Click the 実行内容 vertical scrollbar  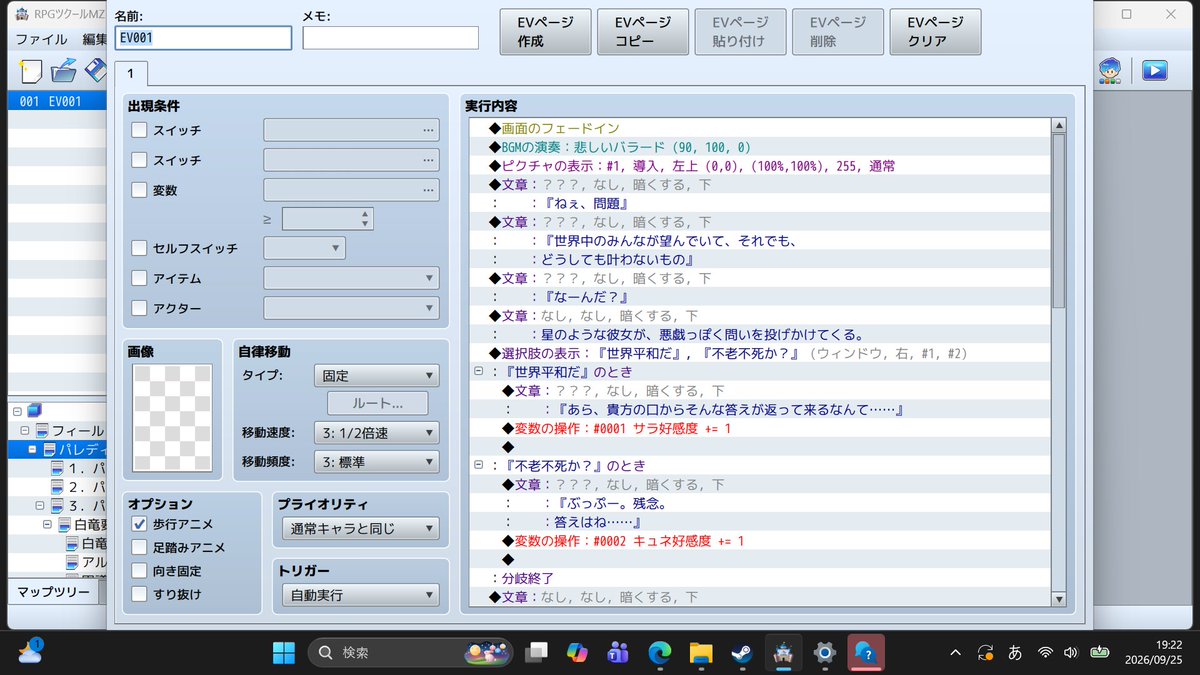pyautogui.click(x=1058, y=361)
